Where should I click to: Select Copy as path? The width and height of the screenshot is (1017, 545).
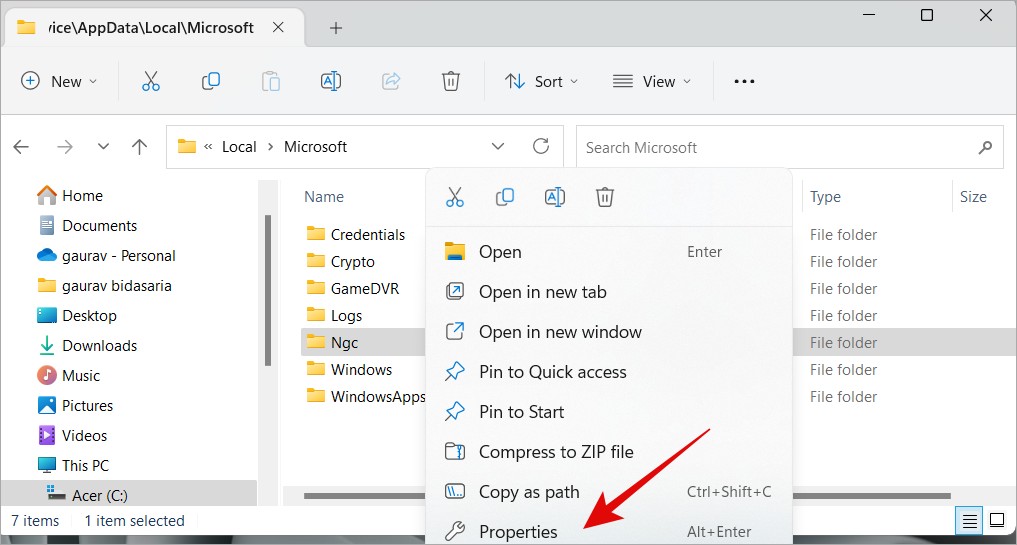pos(609,492)
